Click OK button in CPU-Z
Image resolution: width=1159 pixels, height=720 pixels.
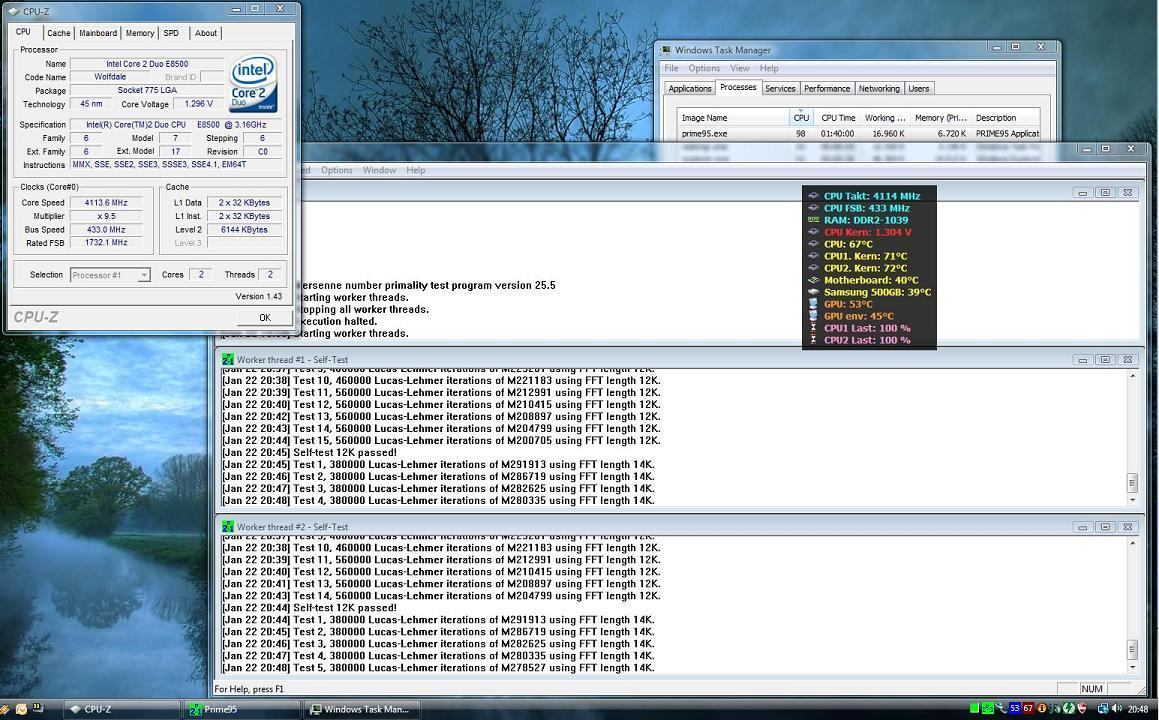[265, 318]
